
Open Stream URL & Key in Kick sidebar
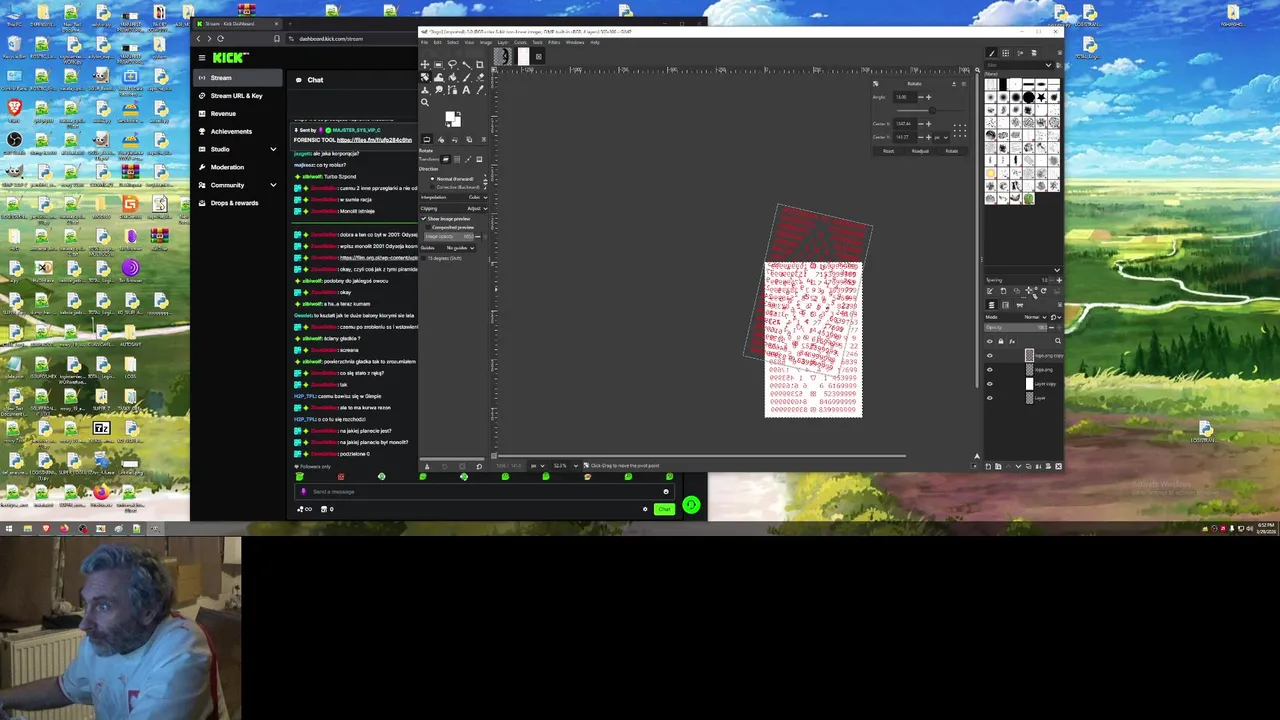(236, 96)
